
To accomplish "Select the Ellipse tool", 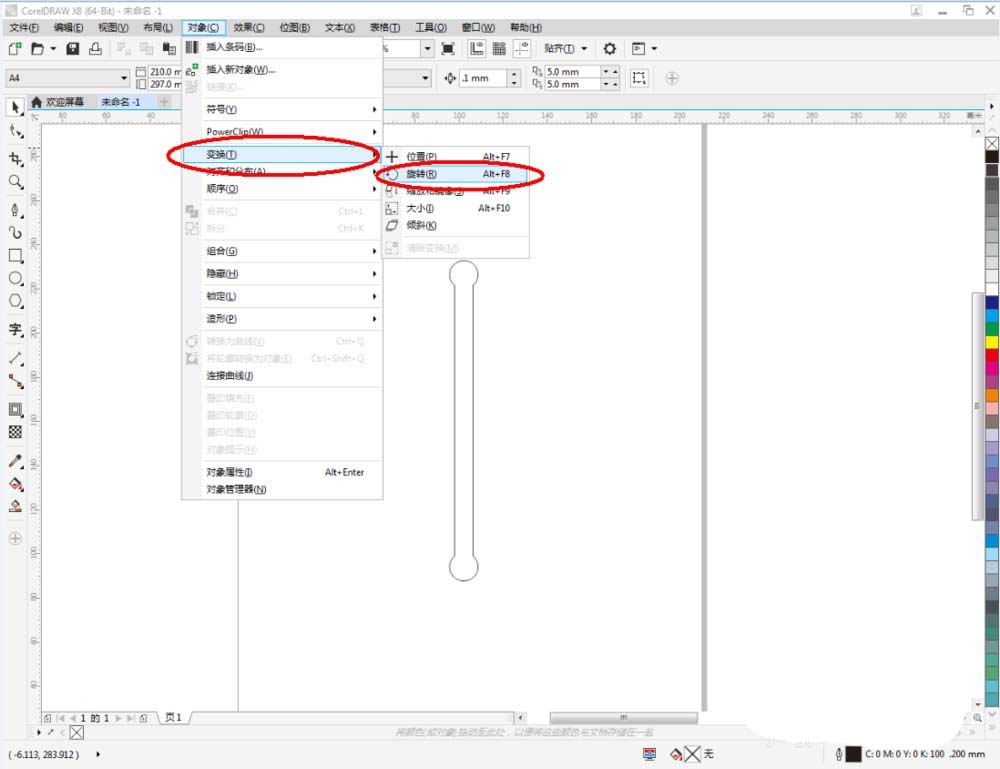I will click(15, 278).
